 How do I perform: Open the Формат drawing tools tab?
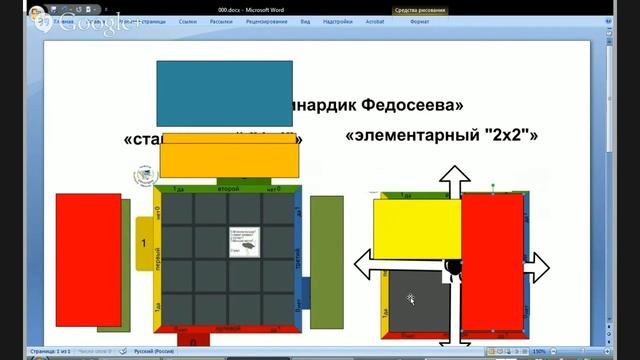[x=420, y=22]
